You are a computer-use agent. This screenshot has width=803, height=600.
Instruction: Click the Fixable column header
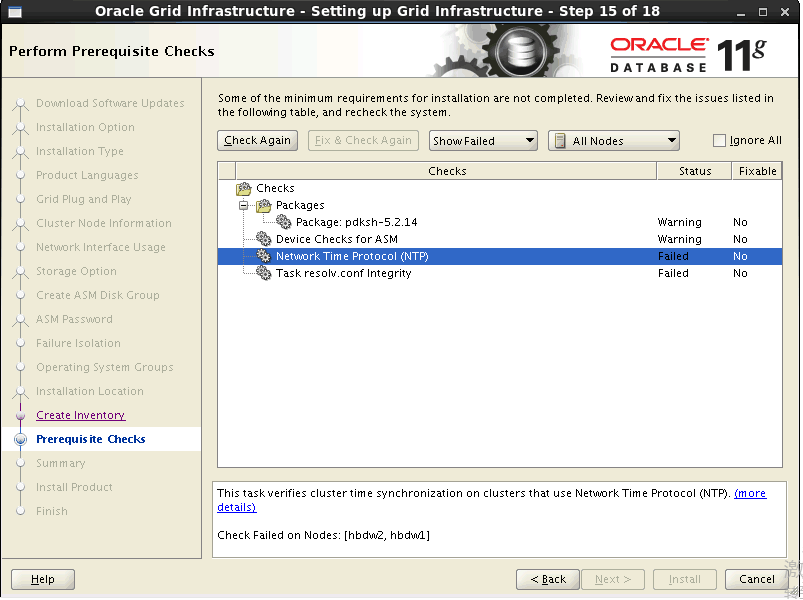point(757,171)
